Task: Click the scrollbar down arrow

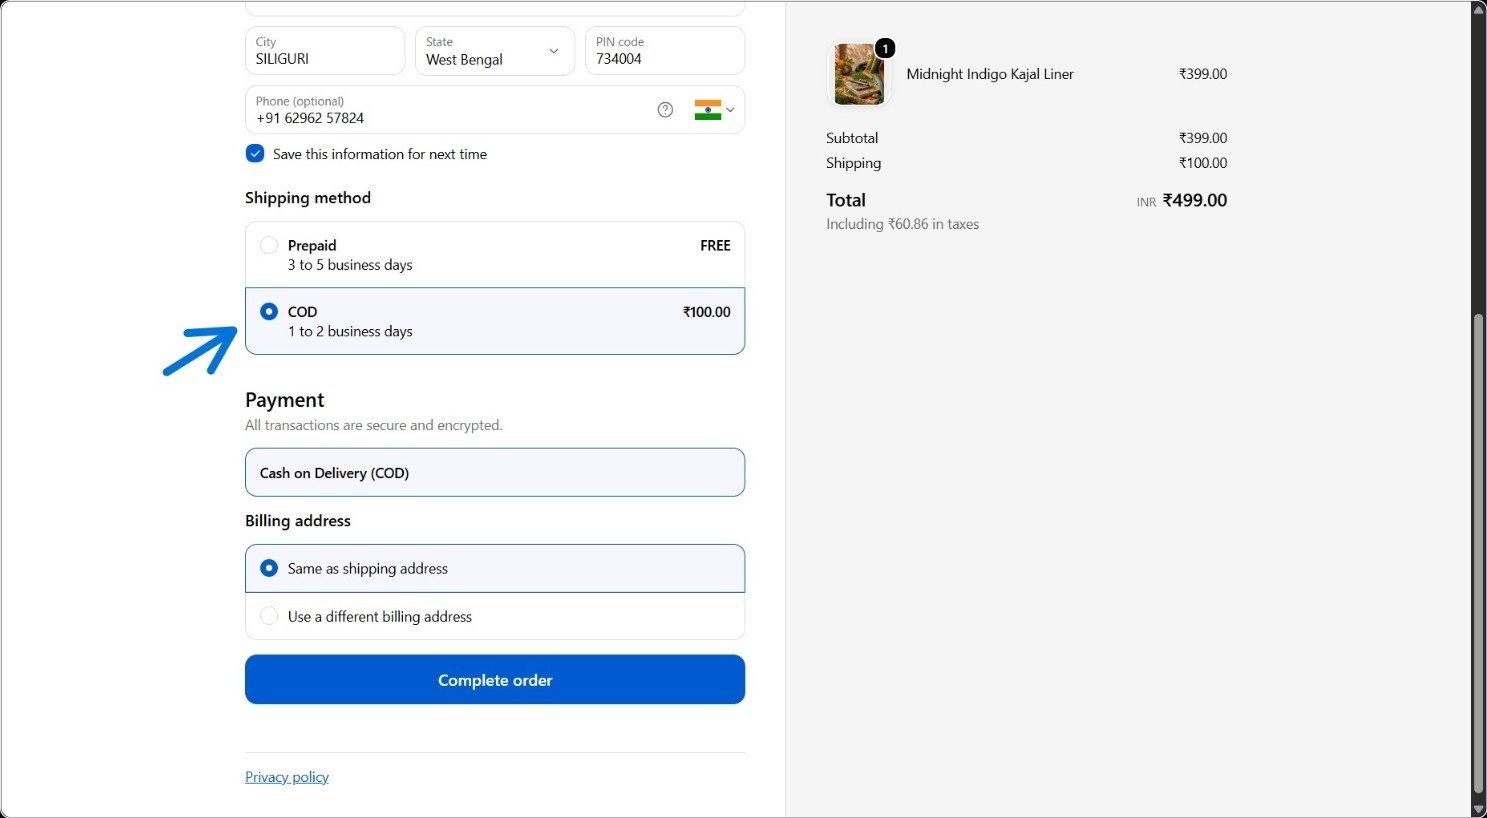Action: coord(1479,808)
